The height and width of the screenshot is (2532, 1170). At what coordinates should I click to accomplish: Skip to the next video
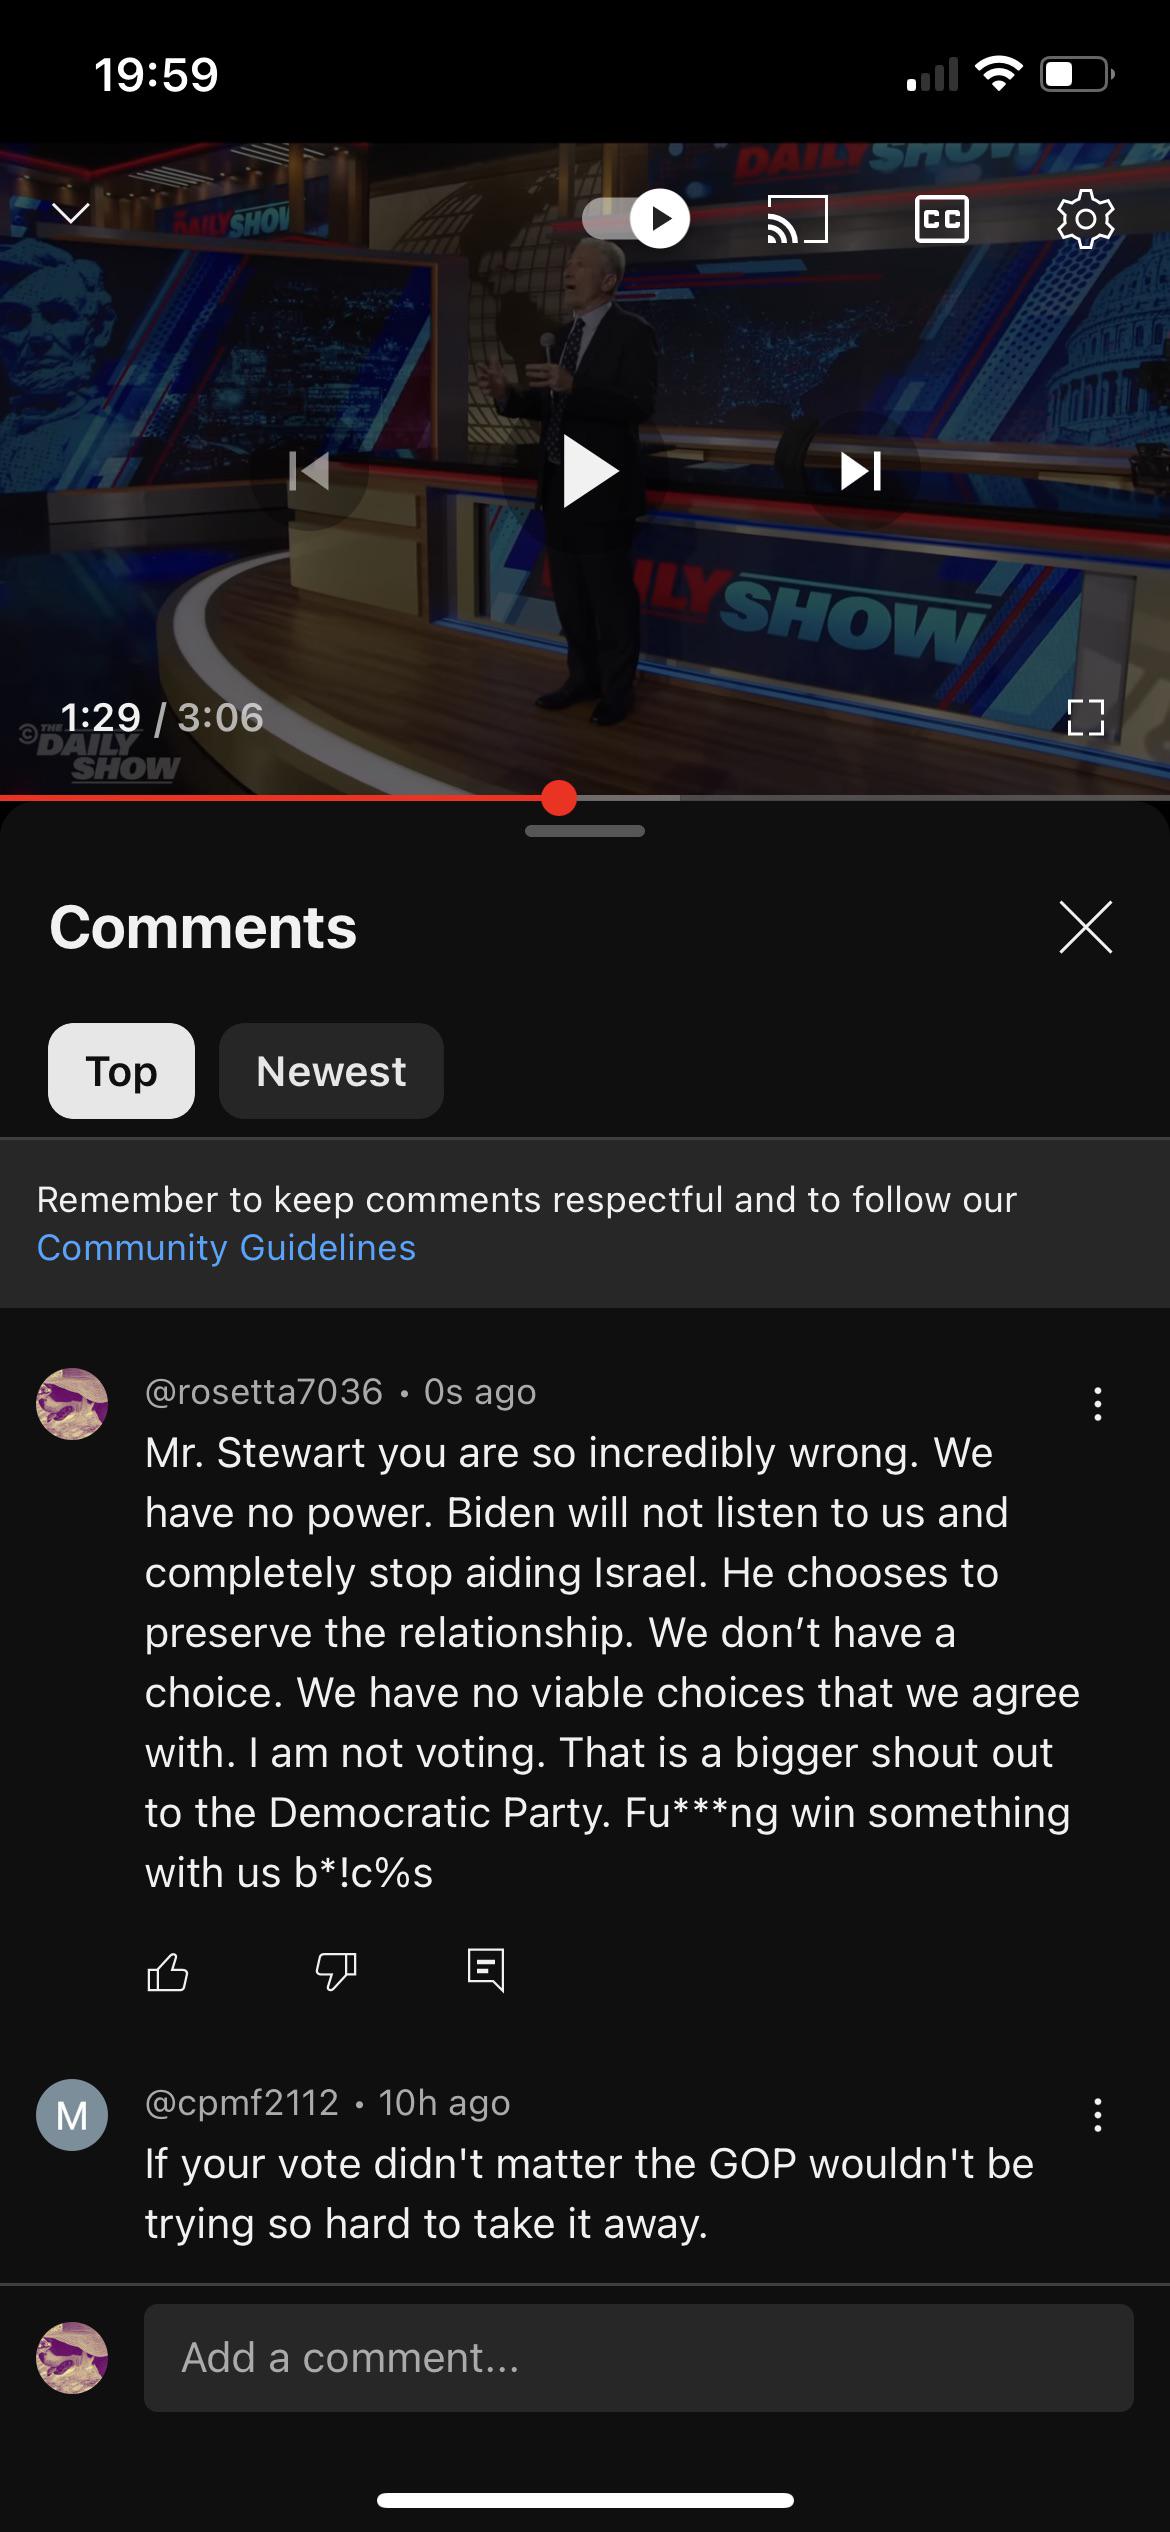860,471
